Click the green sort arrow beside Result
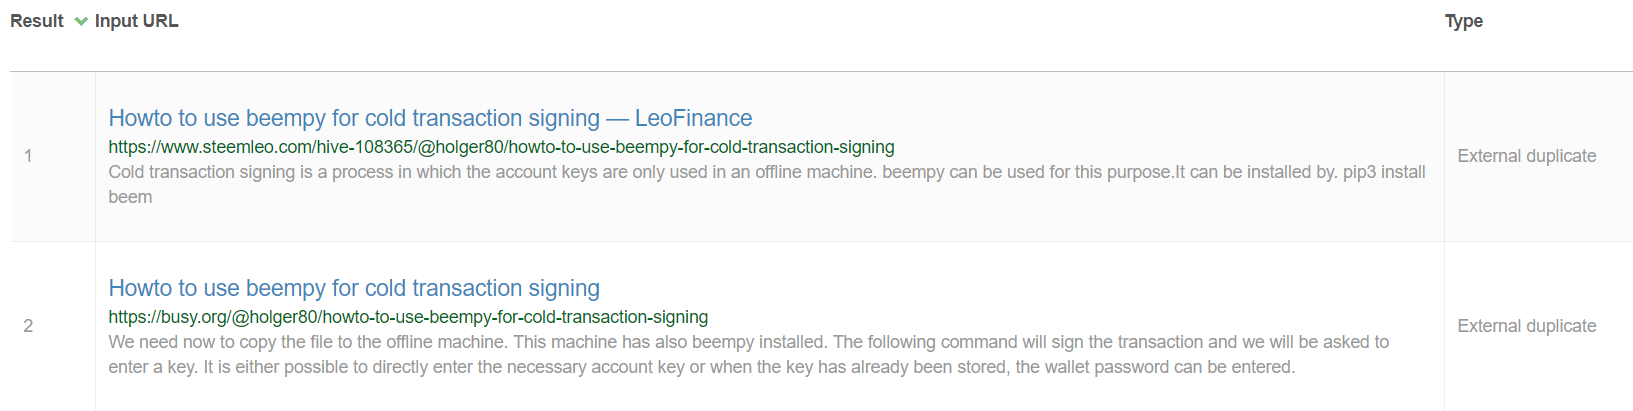 pos(81,21)
